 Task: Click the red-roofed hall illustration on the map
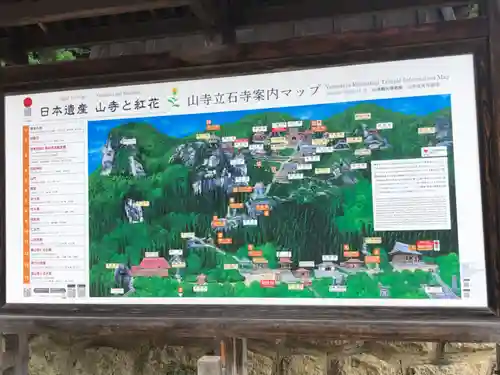[151, 267]
